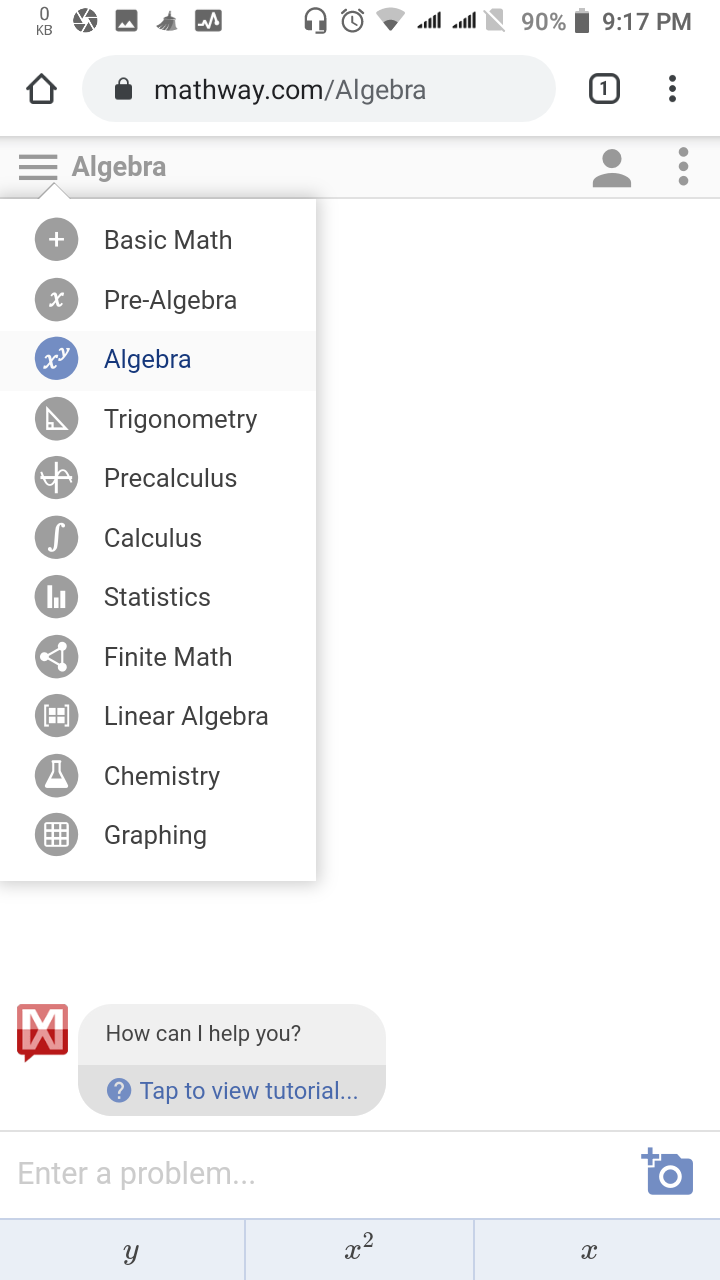Tap the camera photo upload icon

(668, 1172)
